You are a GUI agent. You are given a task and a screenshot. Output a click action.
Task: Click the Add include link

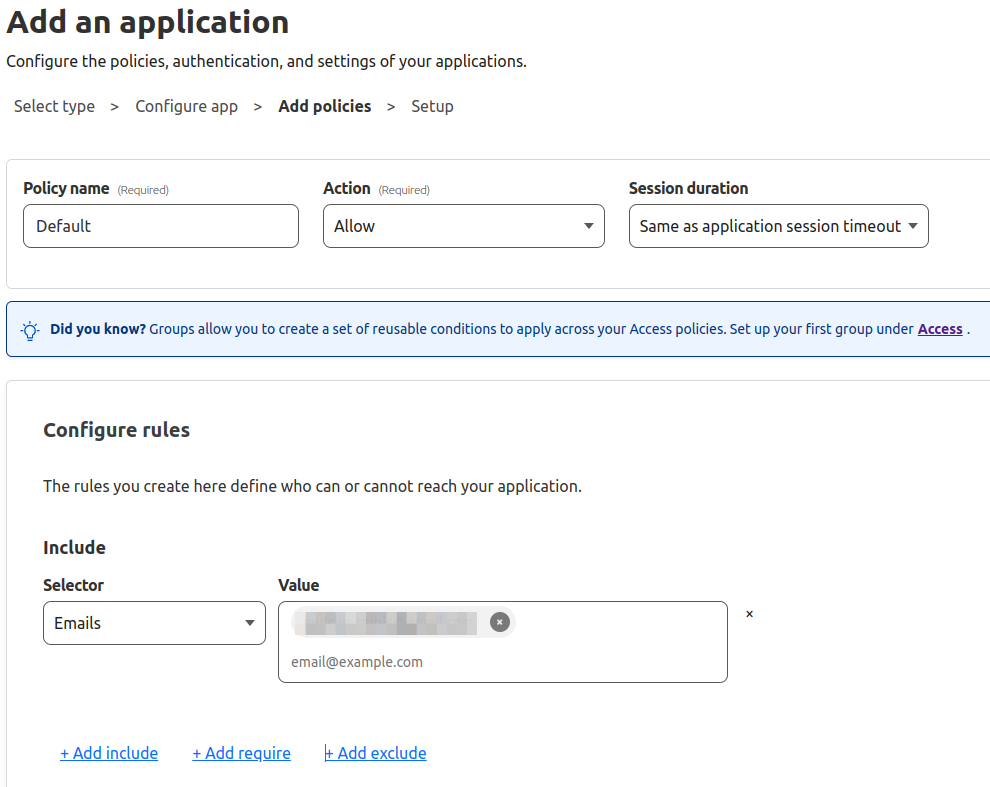point(109,753)
